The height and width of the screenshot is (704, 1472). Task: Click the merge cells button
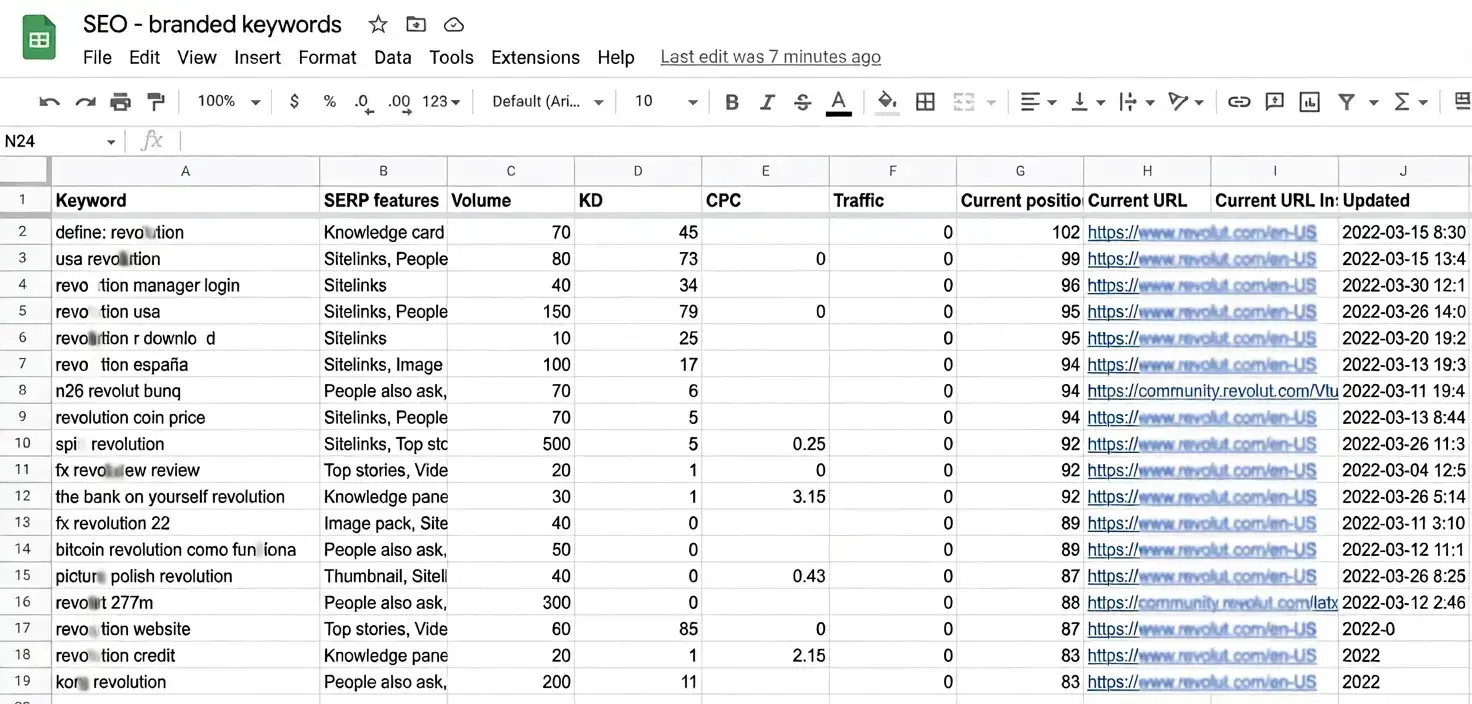coord(964,101)
